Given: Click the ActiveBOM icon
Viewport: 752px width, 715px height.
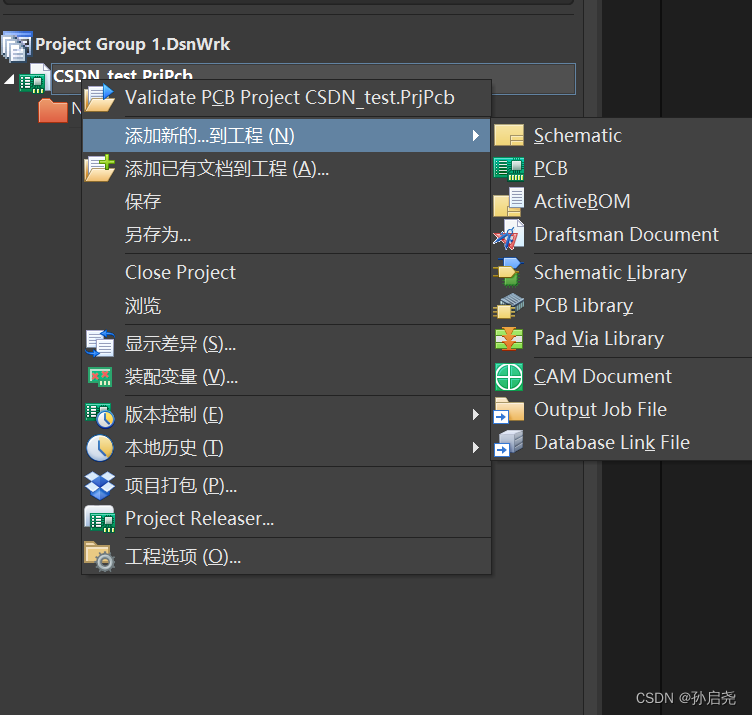Looking at the screenshot, I should click(x=509, y=202).
